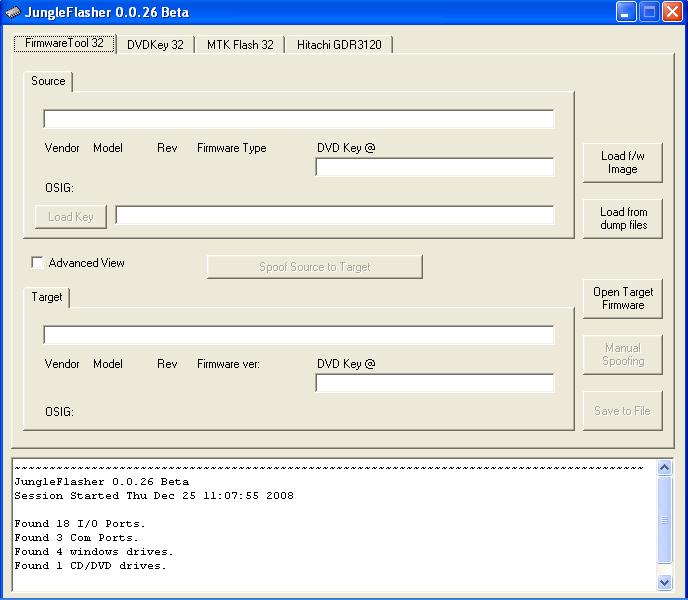Click the Manual Spoofing button

click(622, 355)
